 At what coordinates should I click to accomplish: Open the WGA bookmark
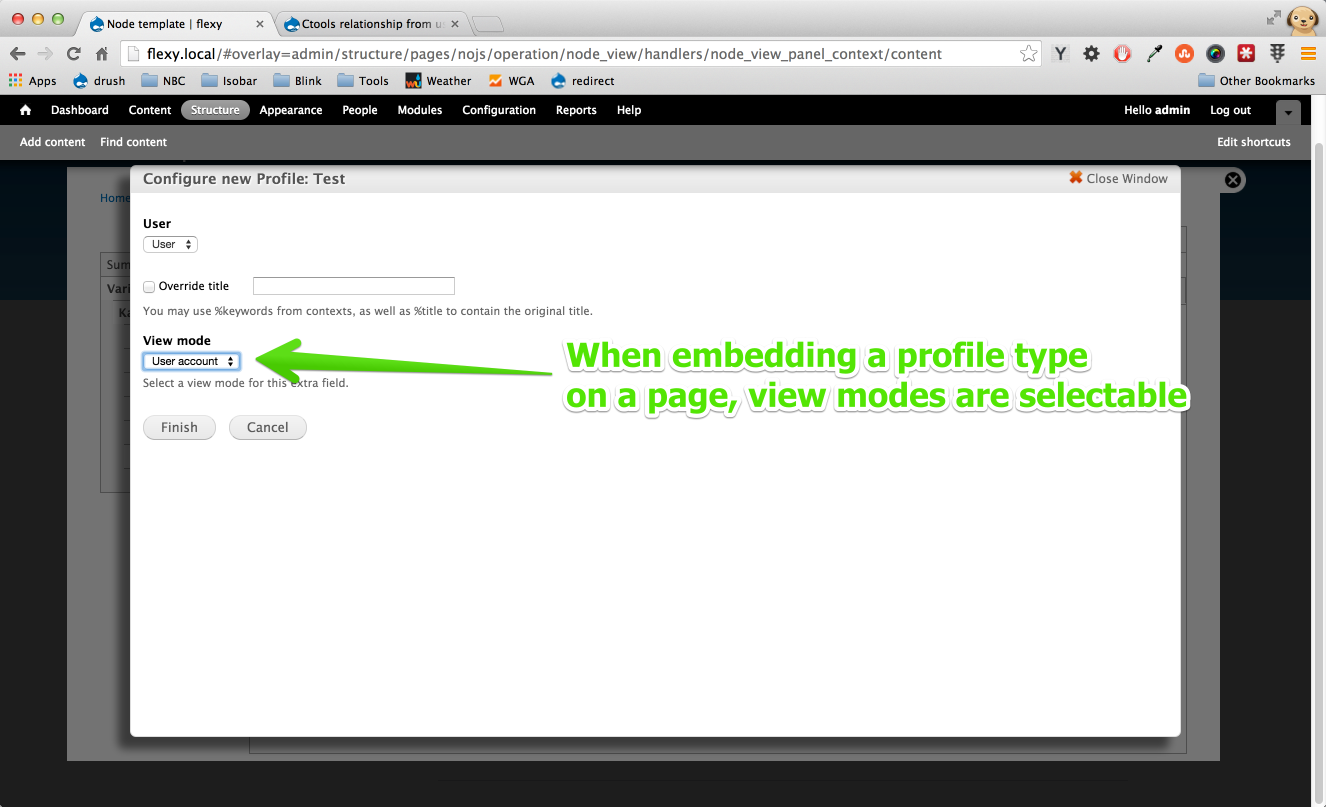point(511,81)
